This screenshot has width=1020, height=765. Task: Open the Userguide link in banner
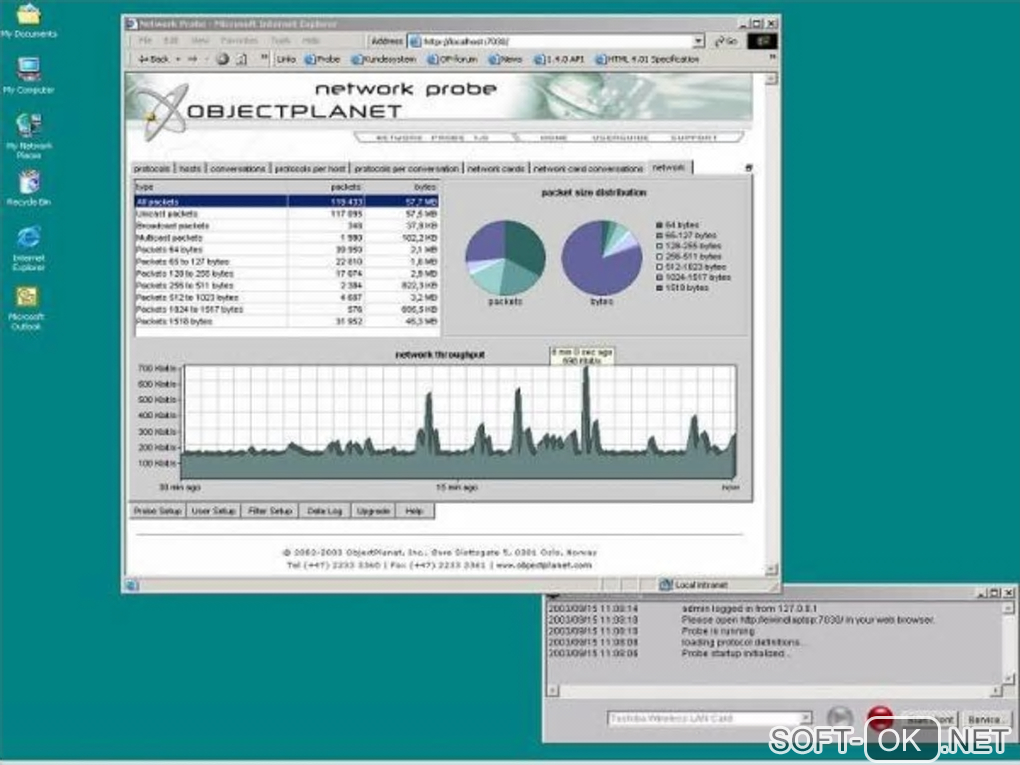pos(620,138)
